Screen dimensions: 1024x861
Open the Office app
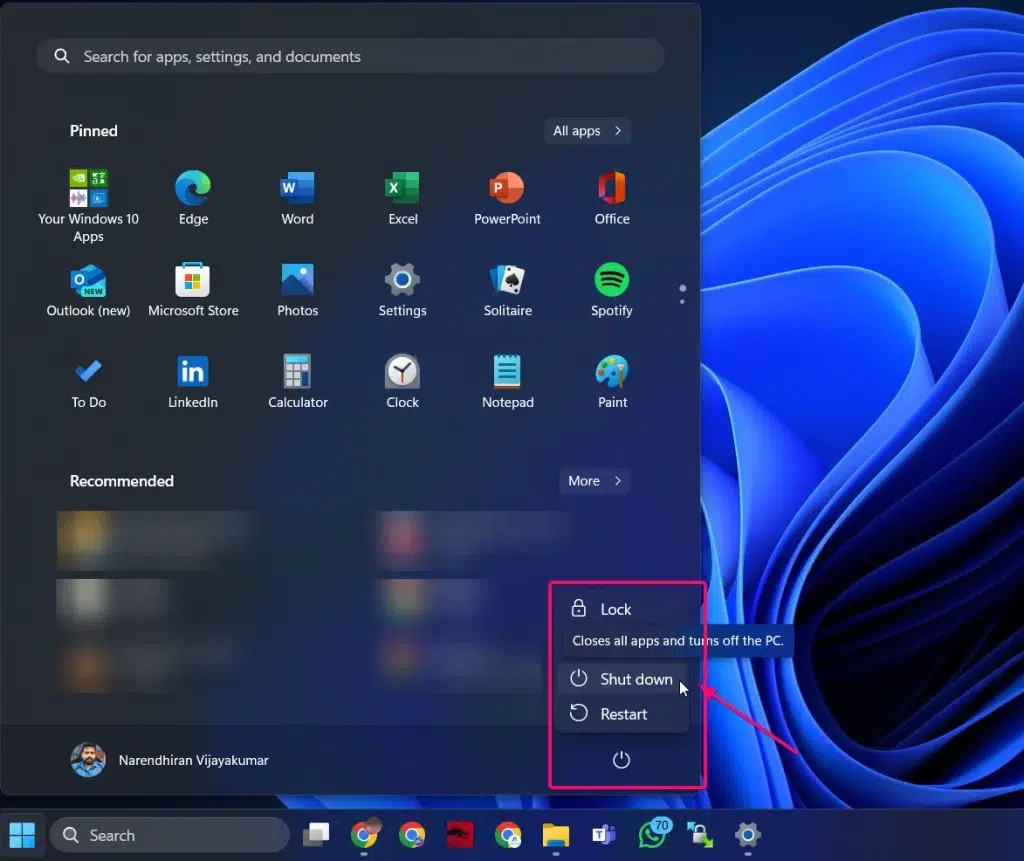point(612,197)
